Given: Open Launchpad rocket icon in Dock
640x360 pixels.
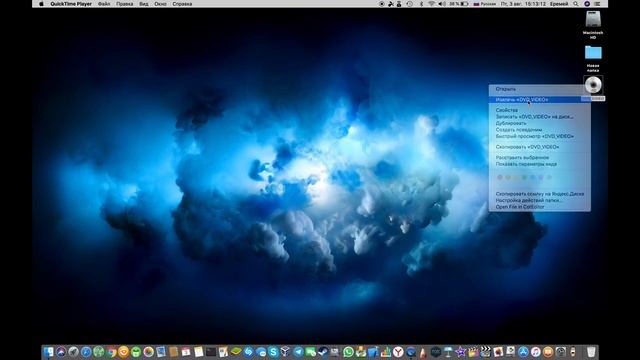Looking at the screenshot, I should coord(73,352).
